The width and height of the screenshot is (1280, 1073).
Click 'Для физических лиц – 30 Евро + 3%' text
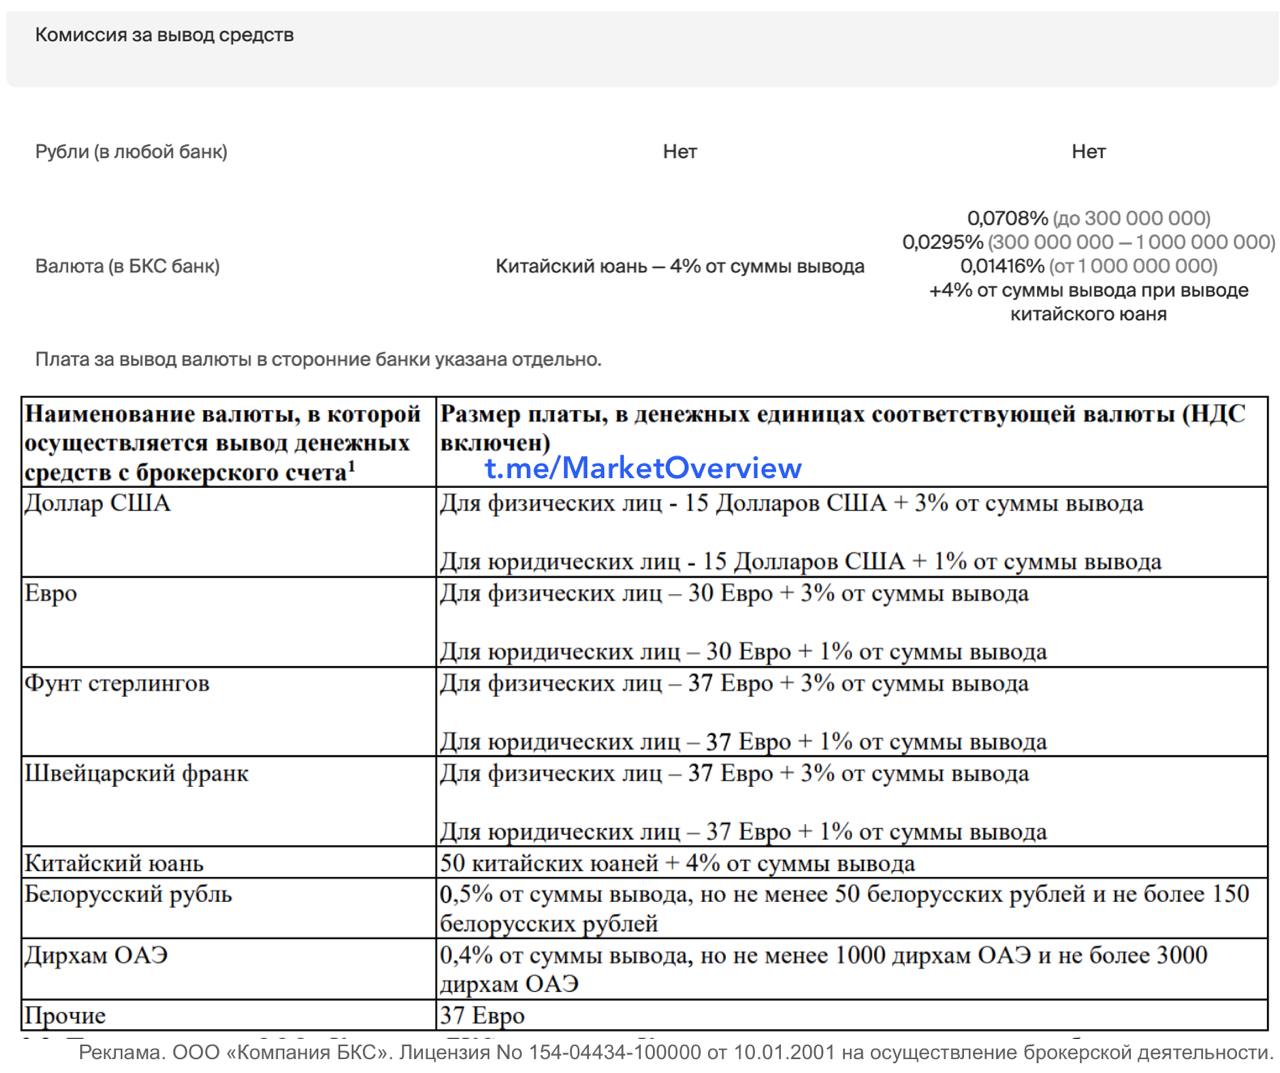click(734, 593)
